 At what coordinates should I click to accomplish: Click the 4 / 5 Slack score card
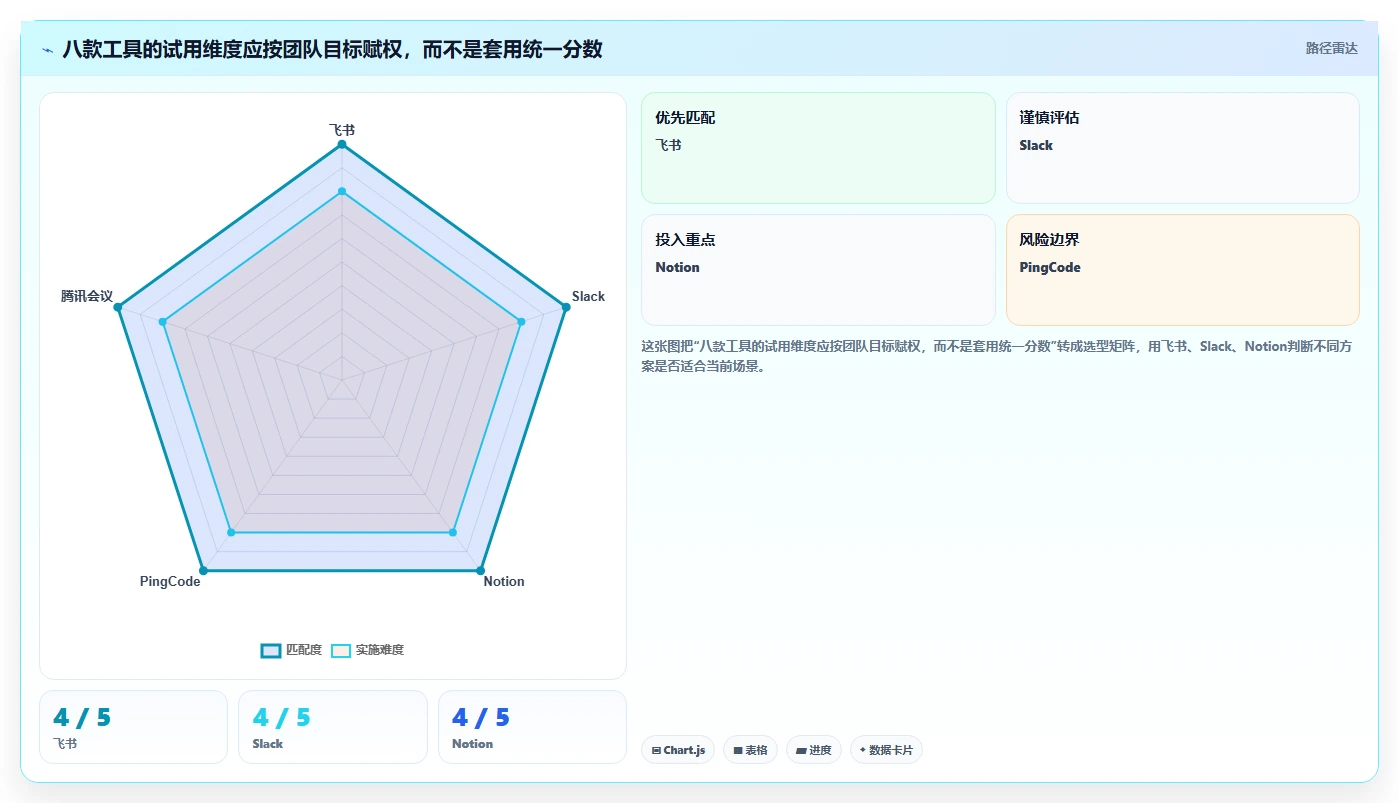click(x=333, y=727)
